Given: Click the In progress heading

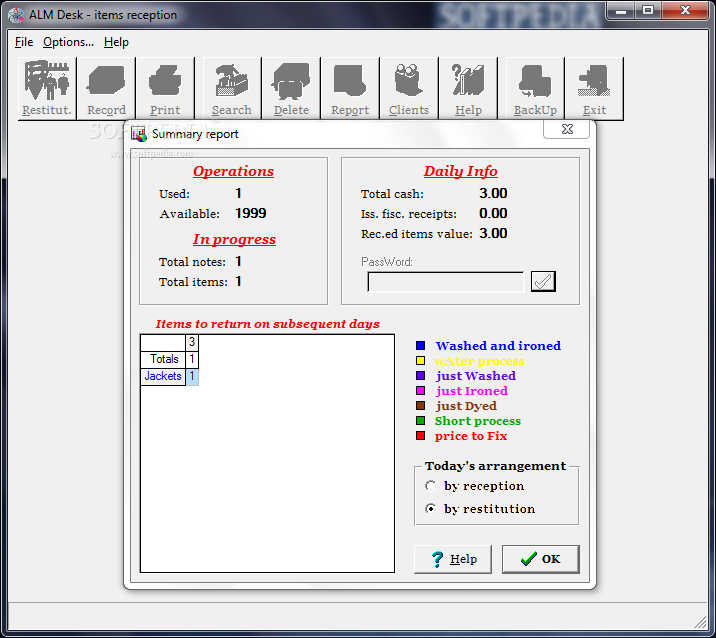Looking at the screenshot, I should (234, 239).
